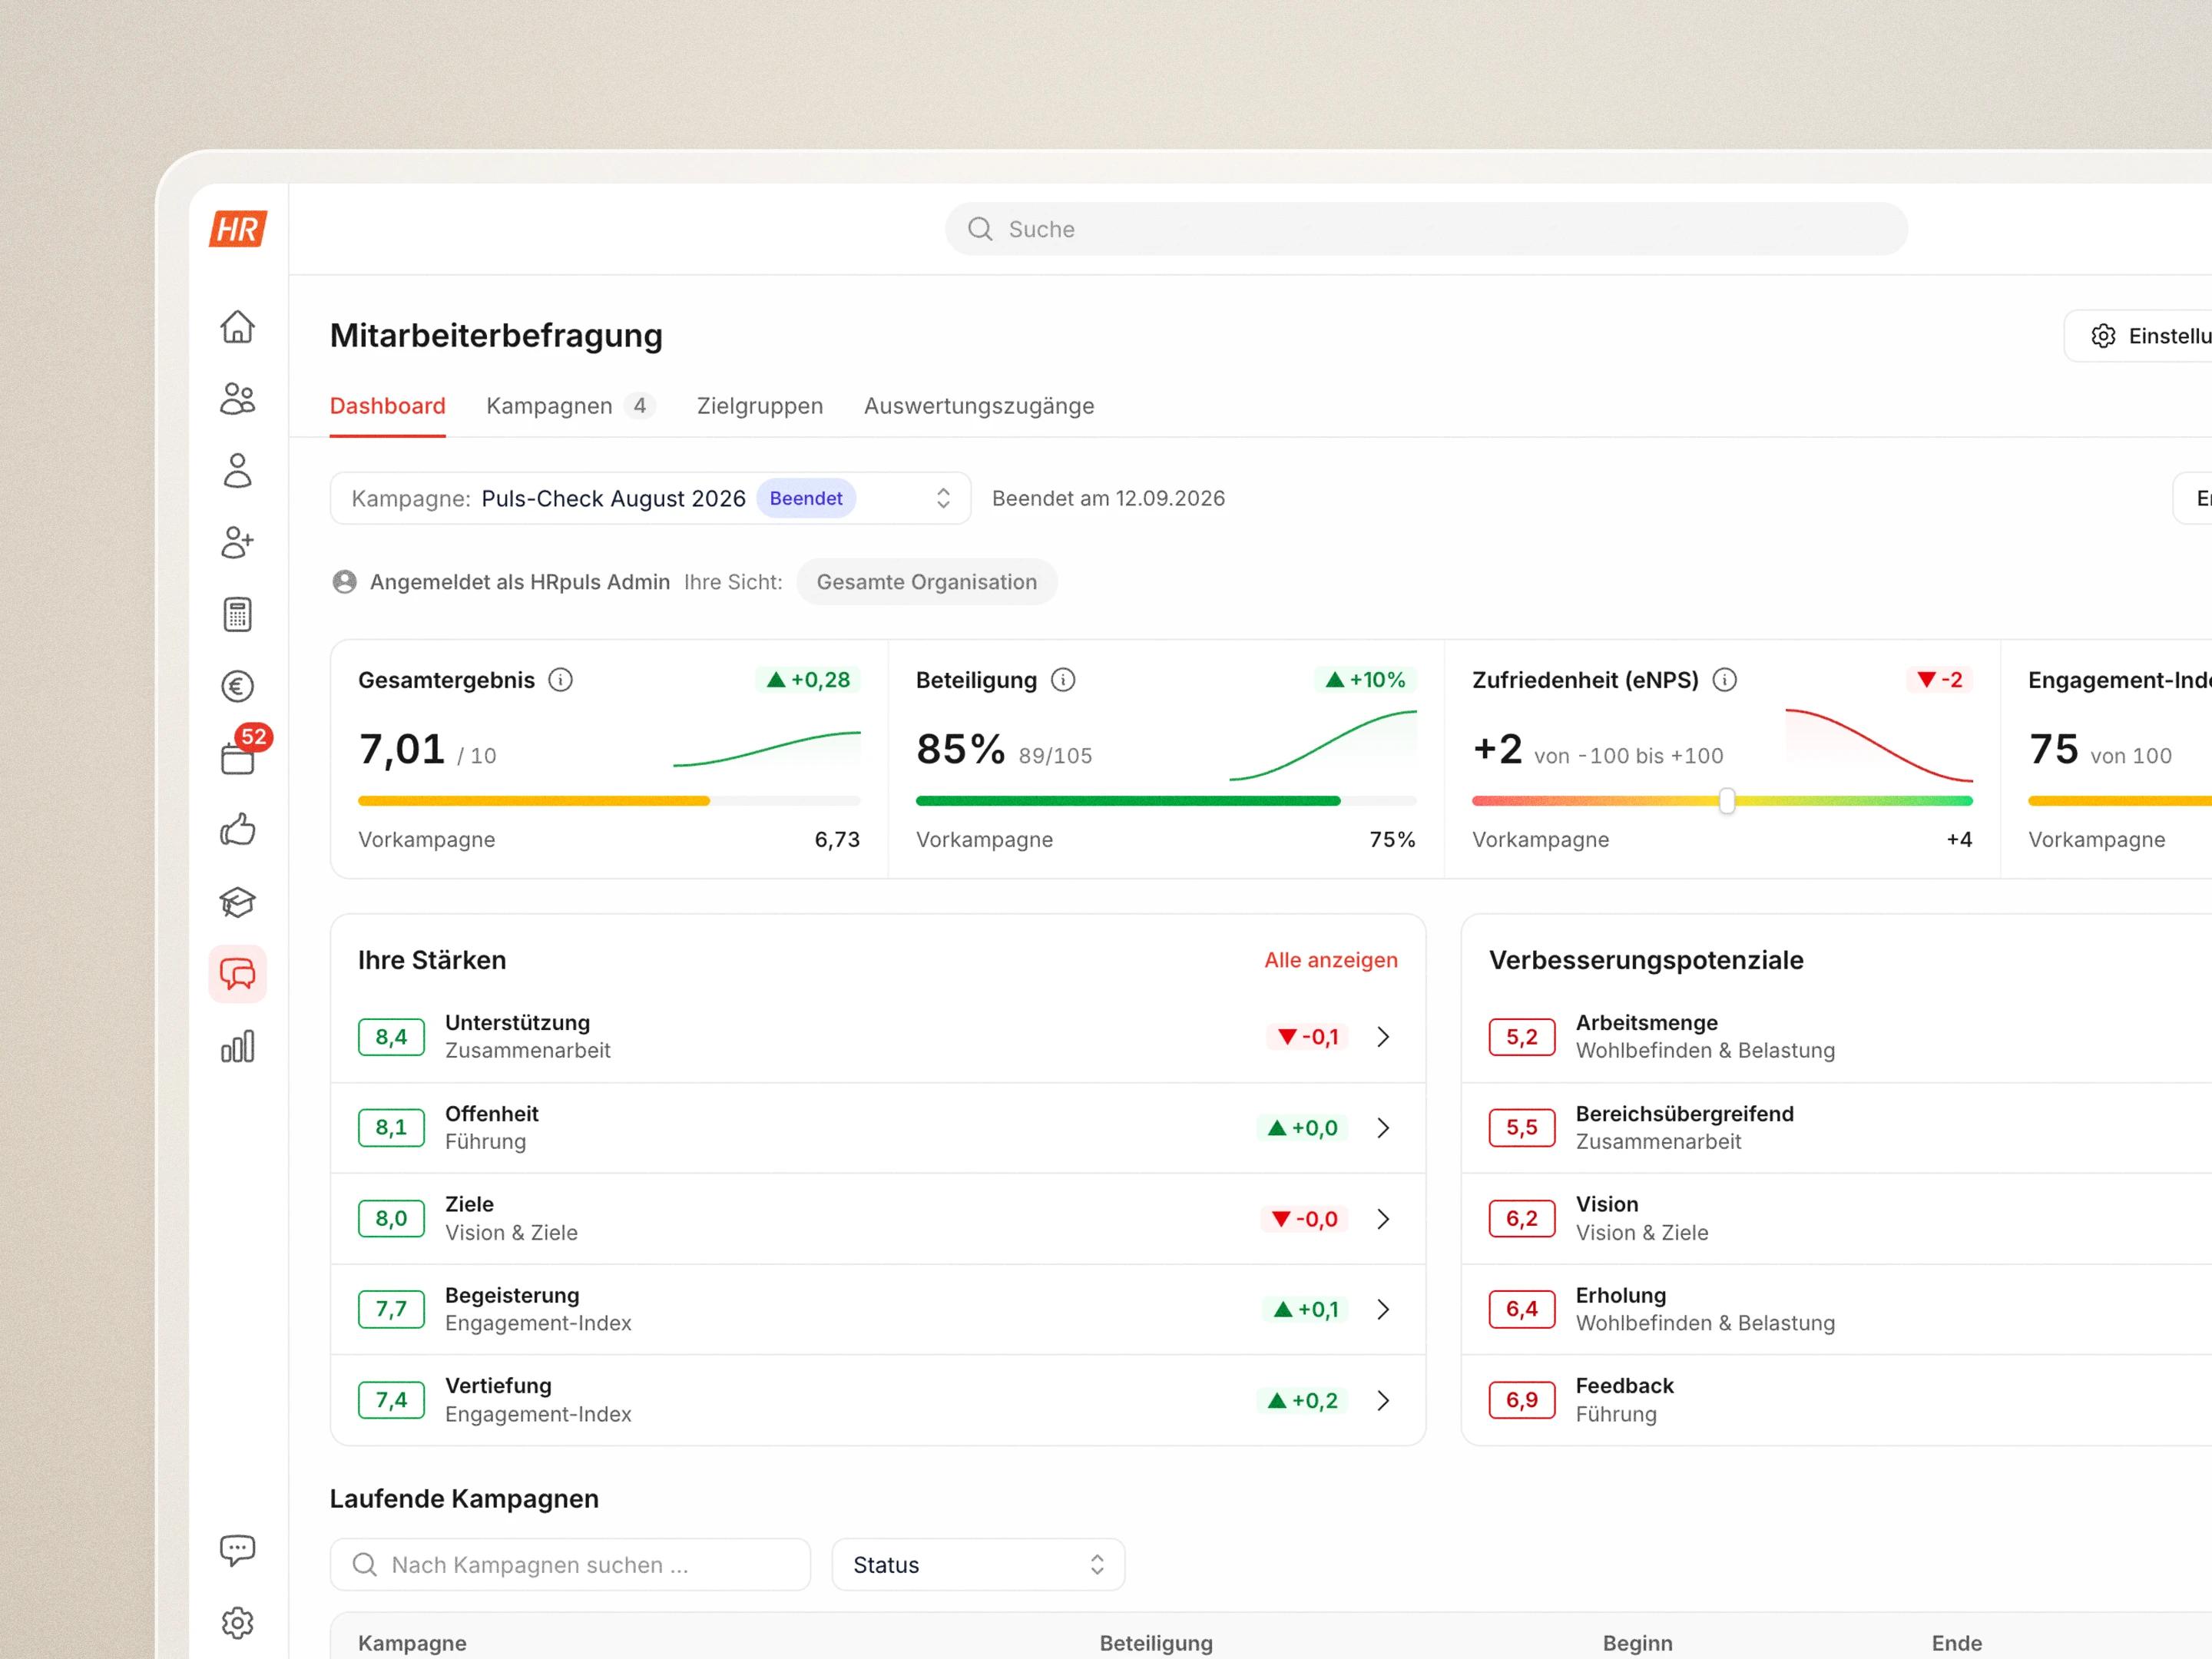Viewport: 2212px width, 1659px height.
Task: Click the Gesamte Organisation view chip
Action: 927,582
